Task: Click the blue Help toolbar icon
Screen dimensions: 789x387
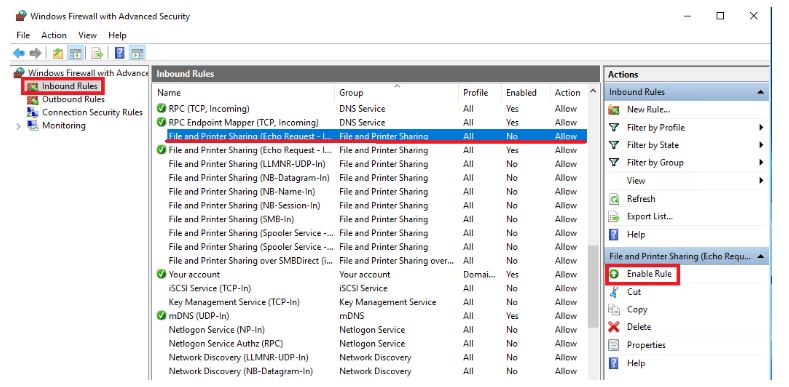Action: point(120,53)
